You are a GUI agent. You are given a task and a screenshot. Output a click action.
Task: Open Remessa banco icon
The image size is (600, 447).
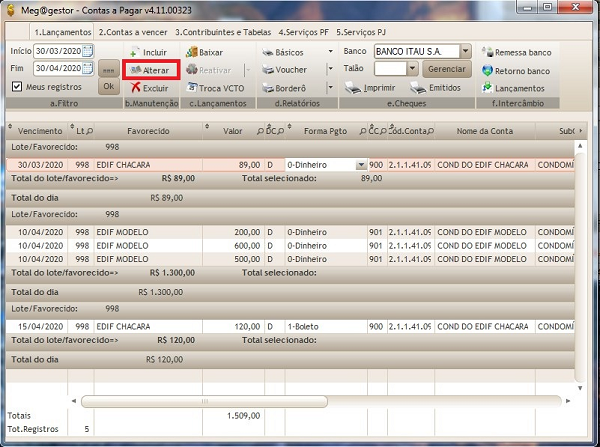(x=488, y=52)
